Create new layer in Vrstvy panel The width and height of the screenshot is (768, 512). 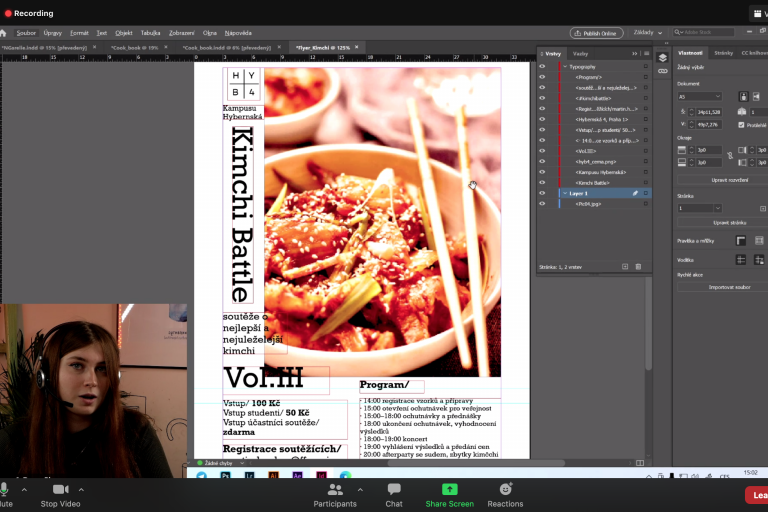[x=625, y=267]
